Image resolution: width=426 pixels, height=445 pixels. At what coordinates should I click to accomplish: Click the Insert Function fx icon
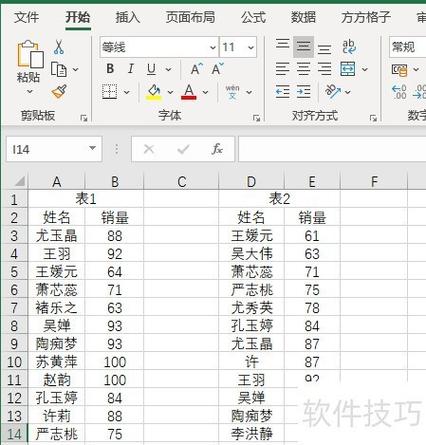tap(217, 149)
